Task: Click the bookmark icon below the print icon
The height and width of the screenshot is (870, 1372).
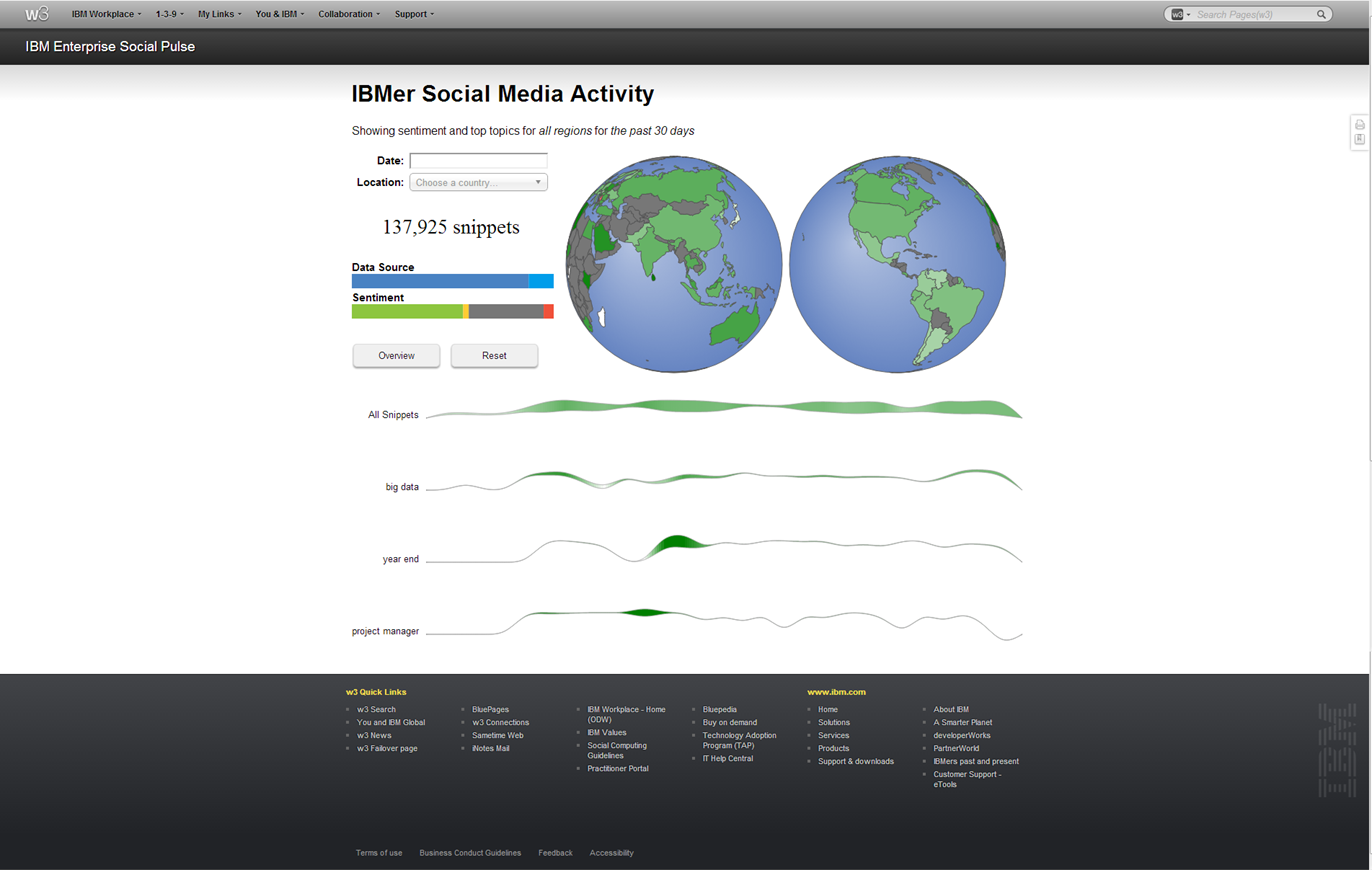Action: pos(1359,140)
